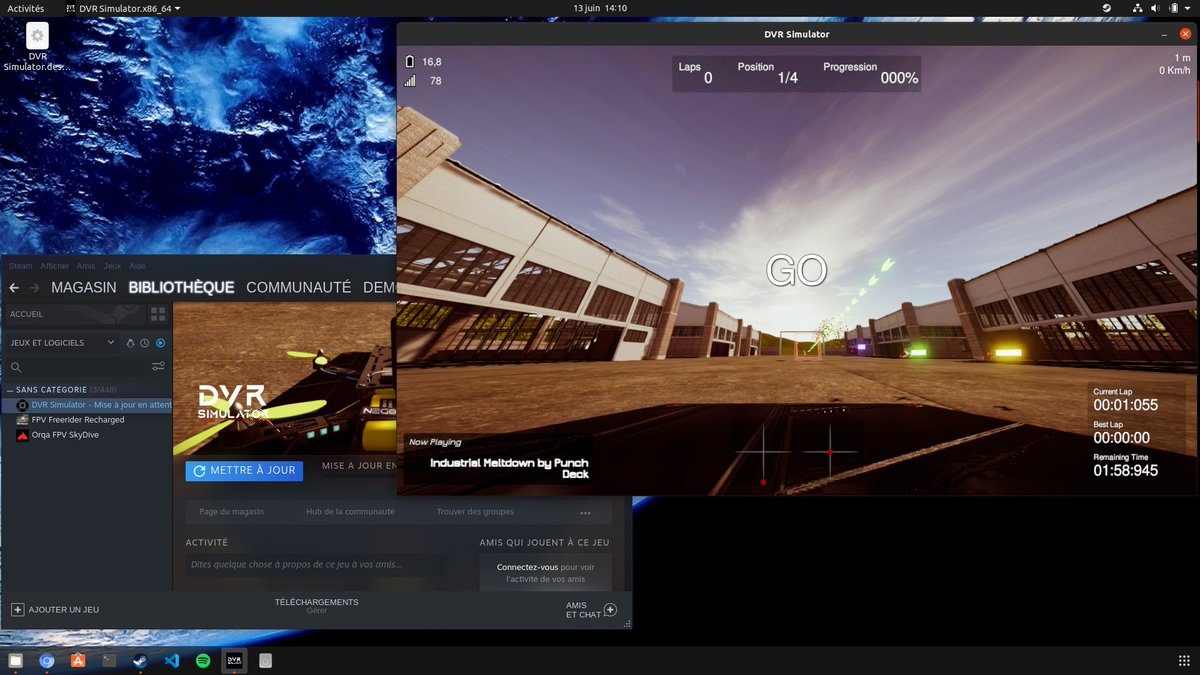Open the Steam menu in Steam window
Image resolution: width=1200 pixels, height=675 pixels.
[20, 266]
